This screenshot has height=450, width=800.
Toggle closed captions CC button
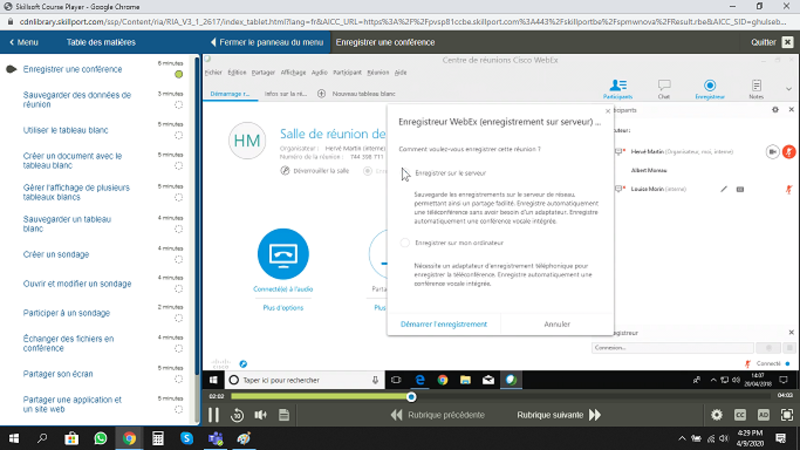coord(740,415)
